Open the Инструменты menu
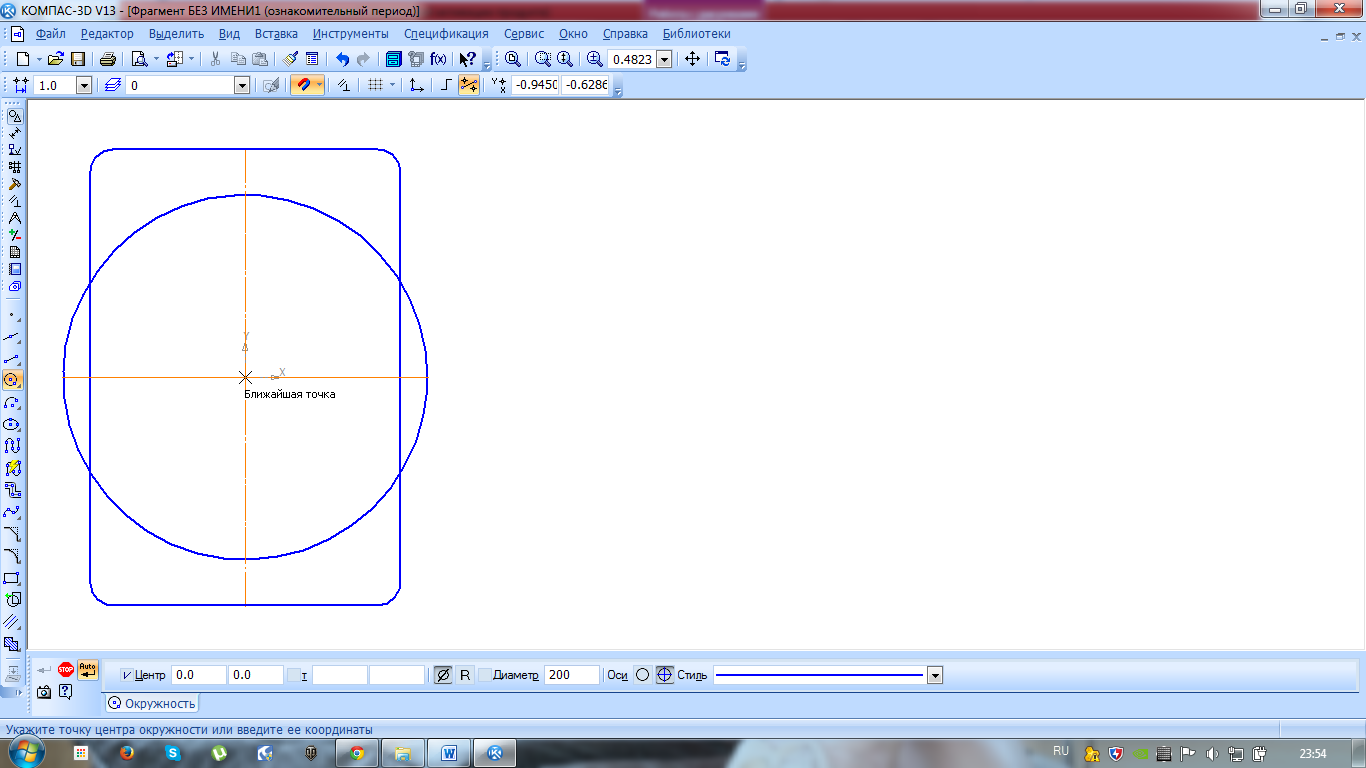The image size is (1366, 768). pyautogui.click(x=351, y=33)
